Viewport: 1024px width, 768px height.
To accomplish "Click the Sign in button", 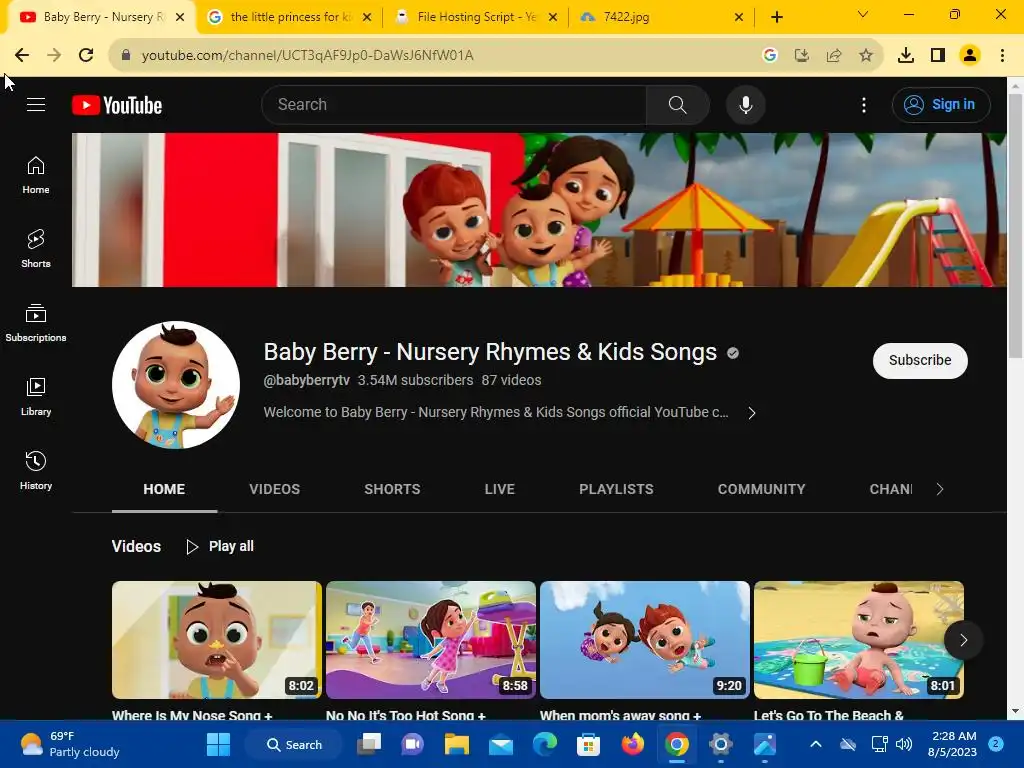I will 941,104.
